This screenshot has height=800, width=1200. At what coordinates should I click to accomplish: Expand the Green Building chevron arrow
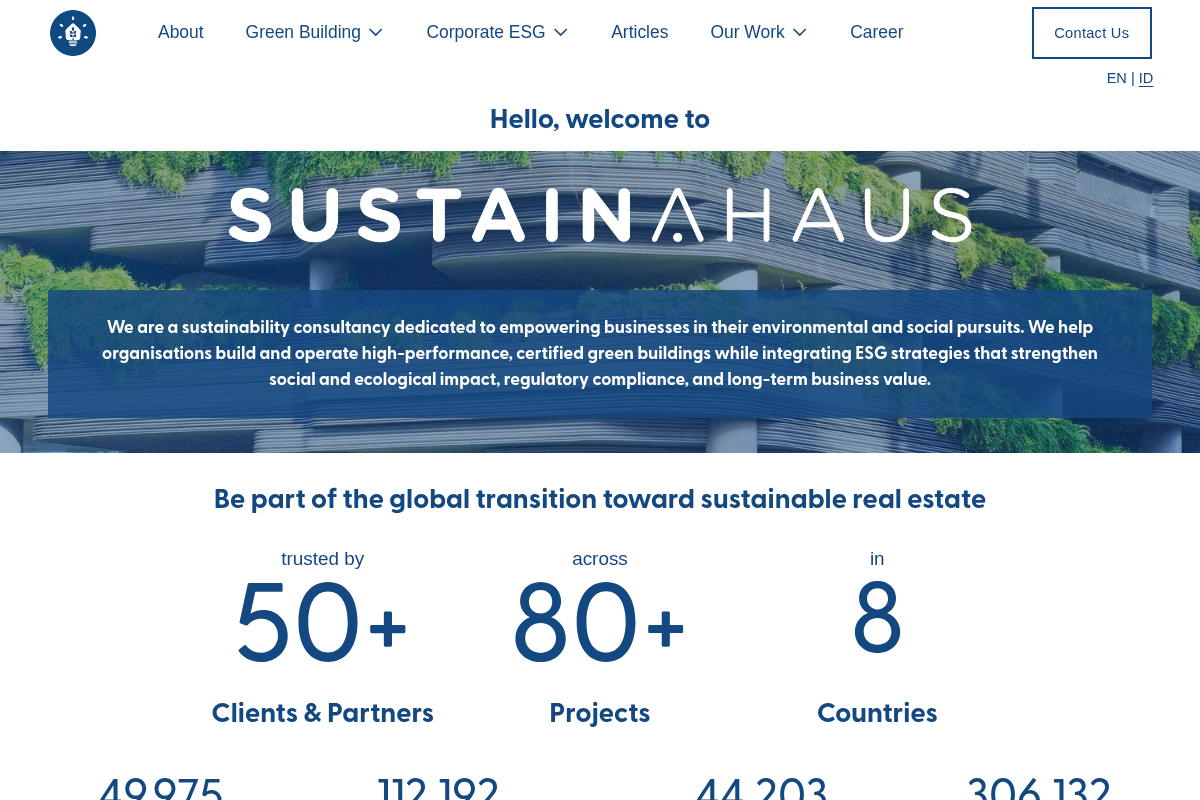click(x=376, y=33)
